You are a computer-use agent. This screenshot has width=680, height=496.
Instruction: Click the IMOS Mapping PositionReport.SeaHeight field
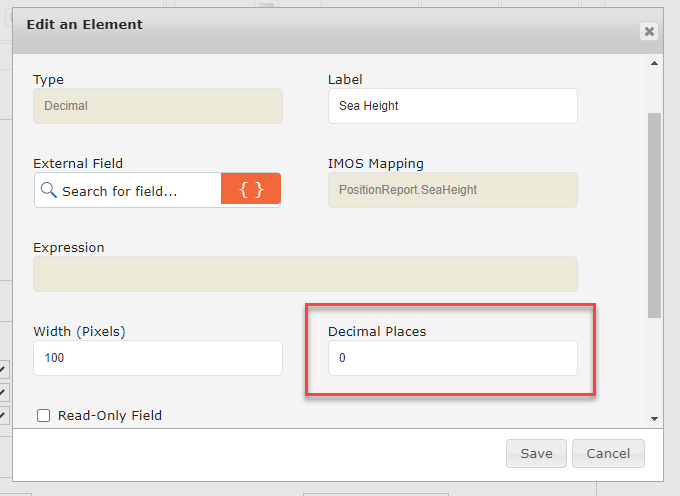[452, 190]
